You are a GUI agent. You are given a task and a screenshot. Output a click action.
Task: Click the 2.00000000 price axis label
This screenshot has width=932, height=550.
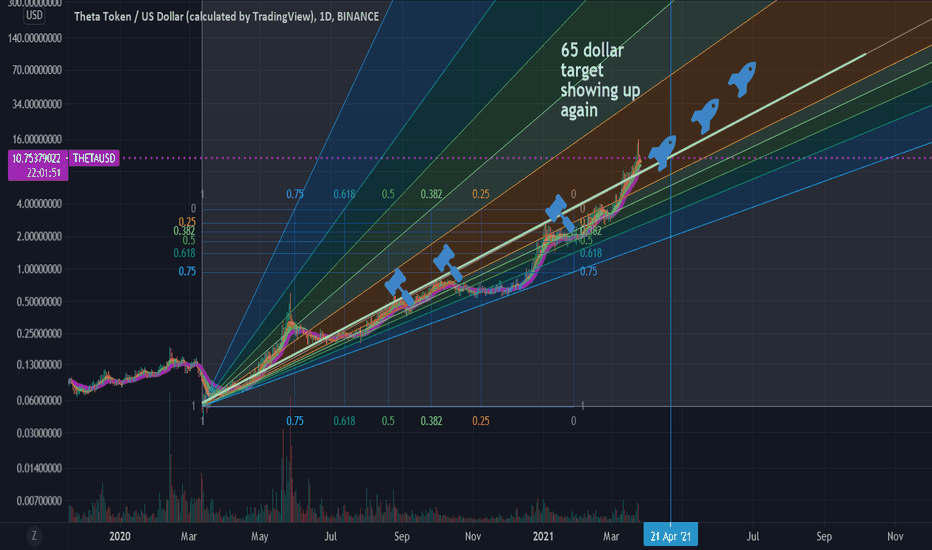click(39, 237)
